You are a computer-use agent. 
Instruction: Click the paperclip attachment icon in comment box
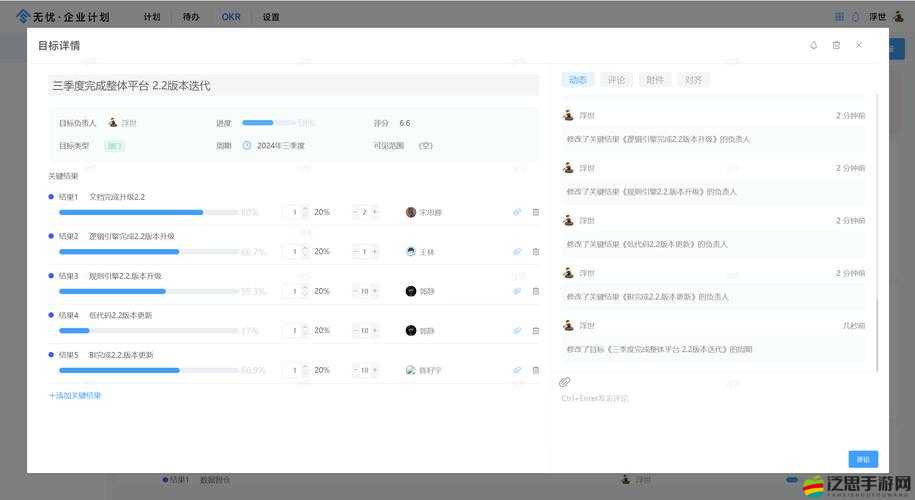(565, 382)
